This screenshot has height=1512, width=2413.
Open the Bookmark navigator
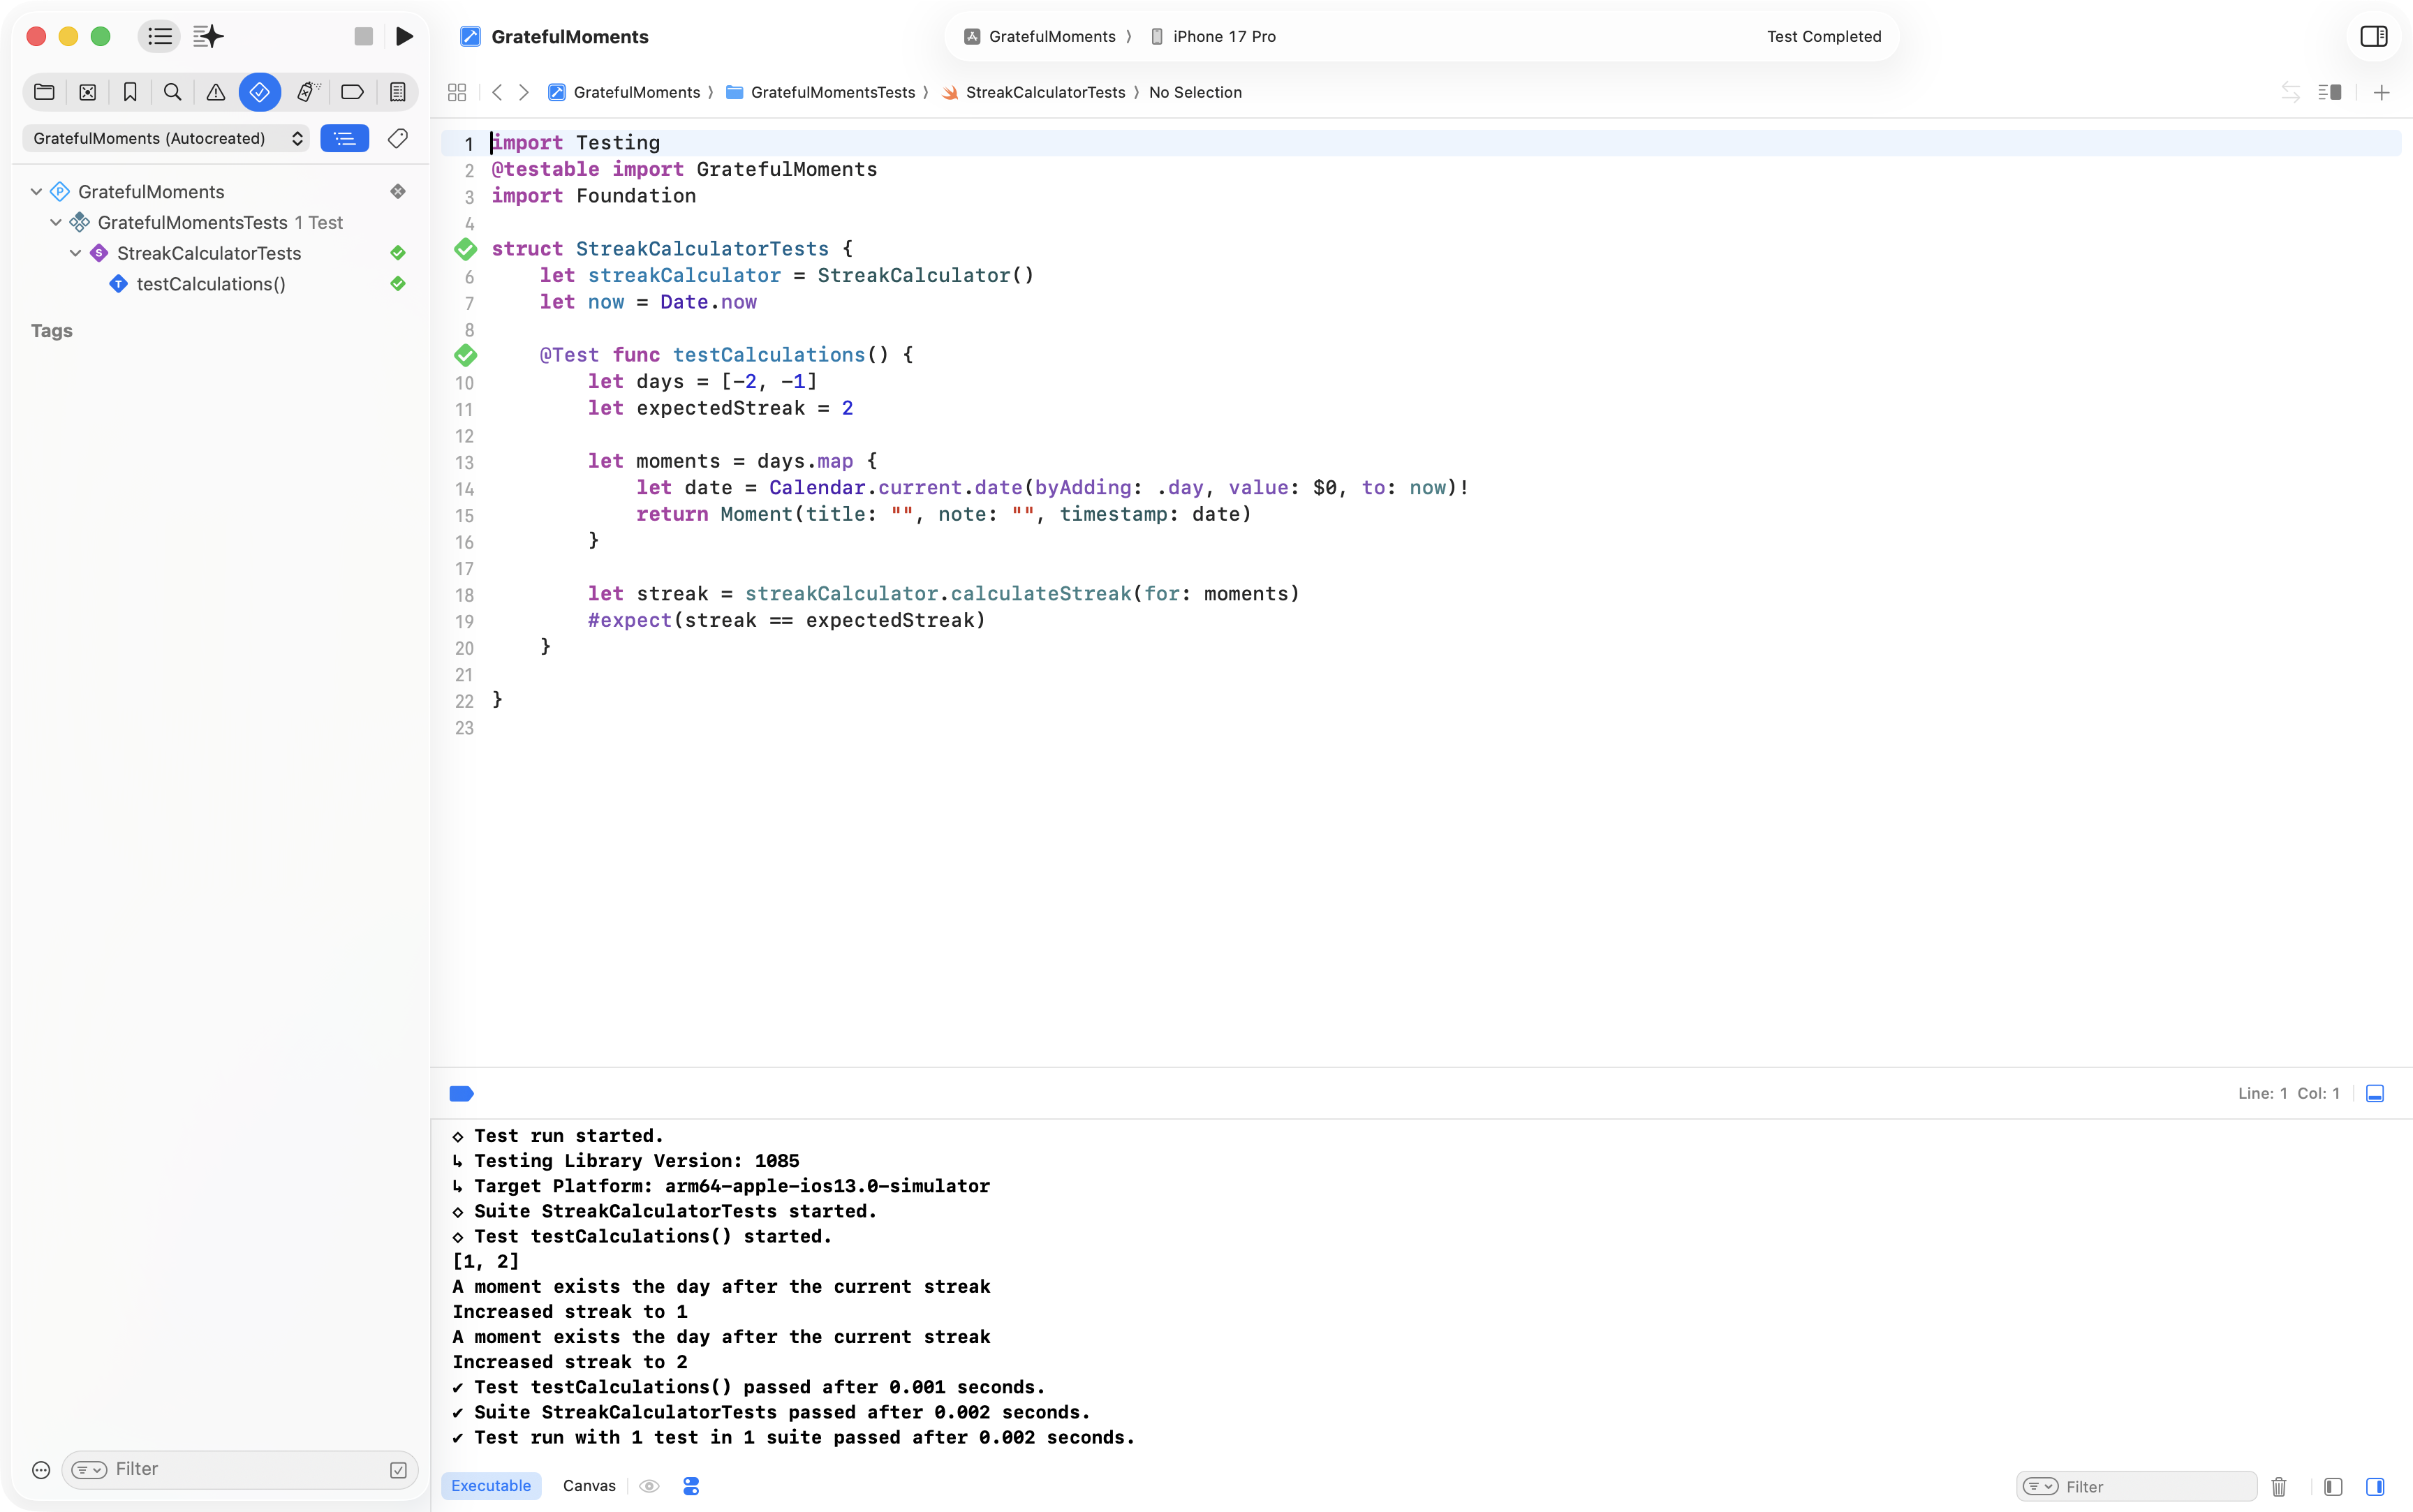click(130, 92)
